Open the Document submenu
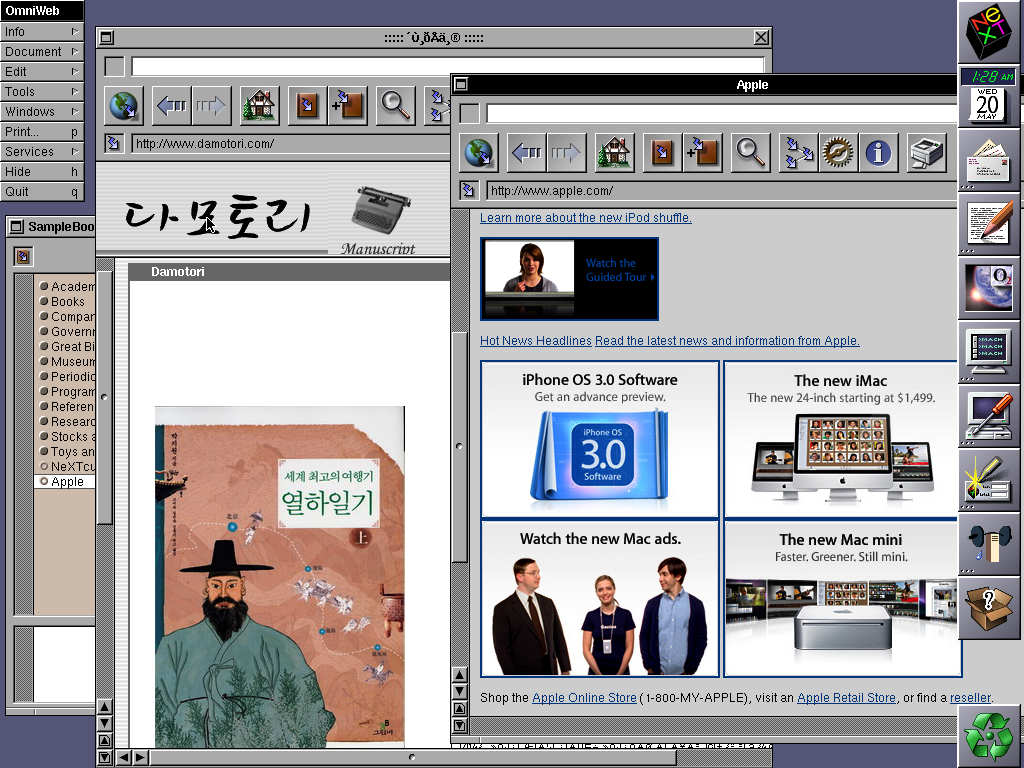This screenshot has height=768, width=1024. 42,52
